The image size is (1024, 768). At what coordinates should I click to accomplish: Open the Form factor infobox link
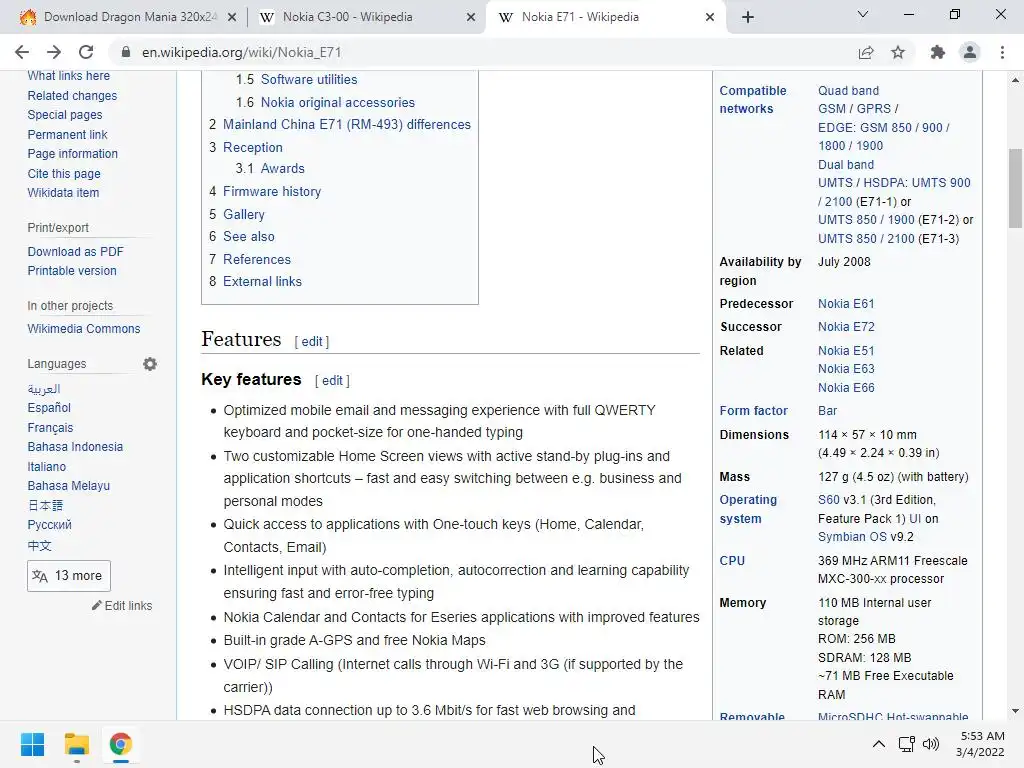(753, 411)
